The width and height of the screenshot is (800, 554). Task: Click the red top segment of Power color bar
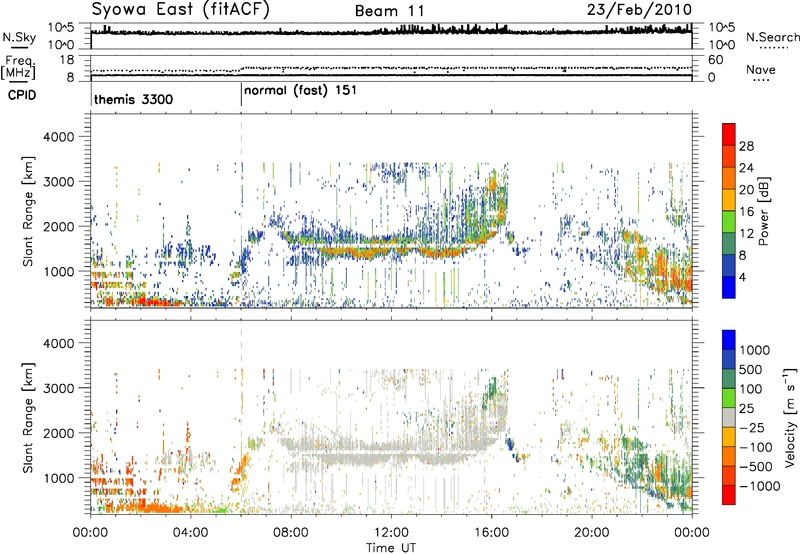coord(729,134)
